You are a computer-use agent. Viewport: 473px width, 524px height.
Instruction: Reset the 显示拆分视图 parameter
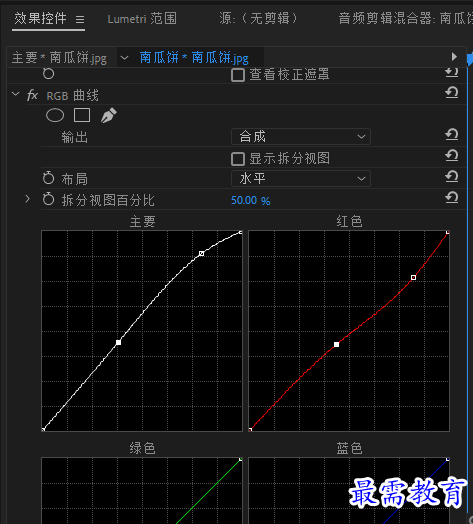[452, 156]
